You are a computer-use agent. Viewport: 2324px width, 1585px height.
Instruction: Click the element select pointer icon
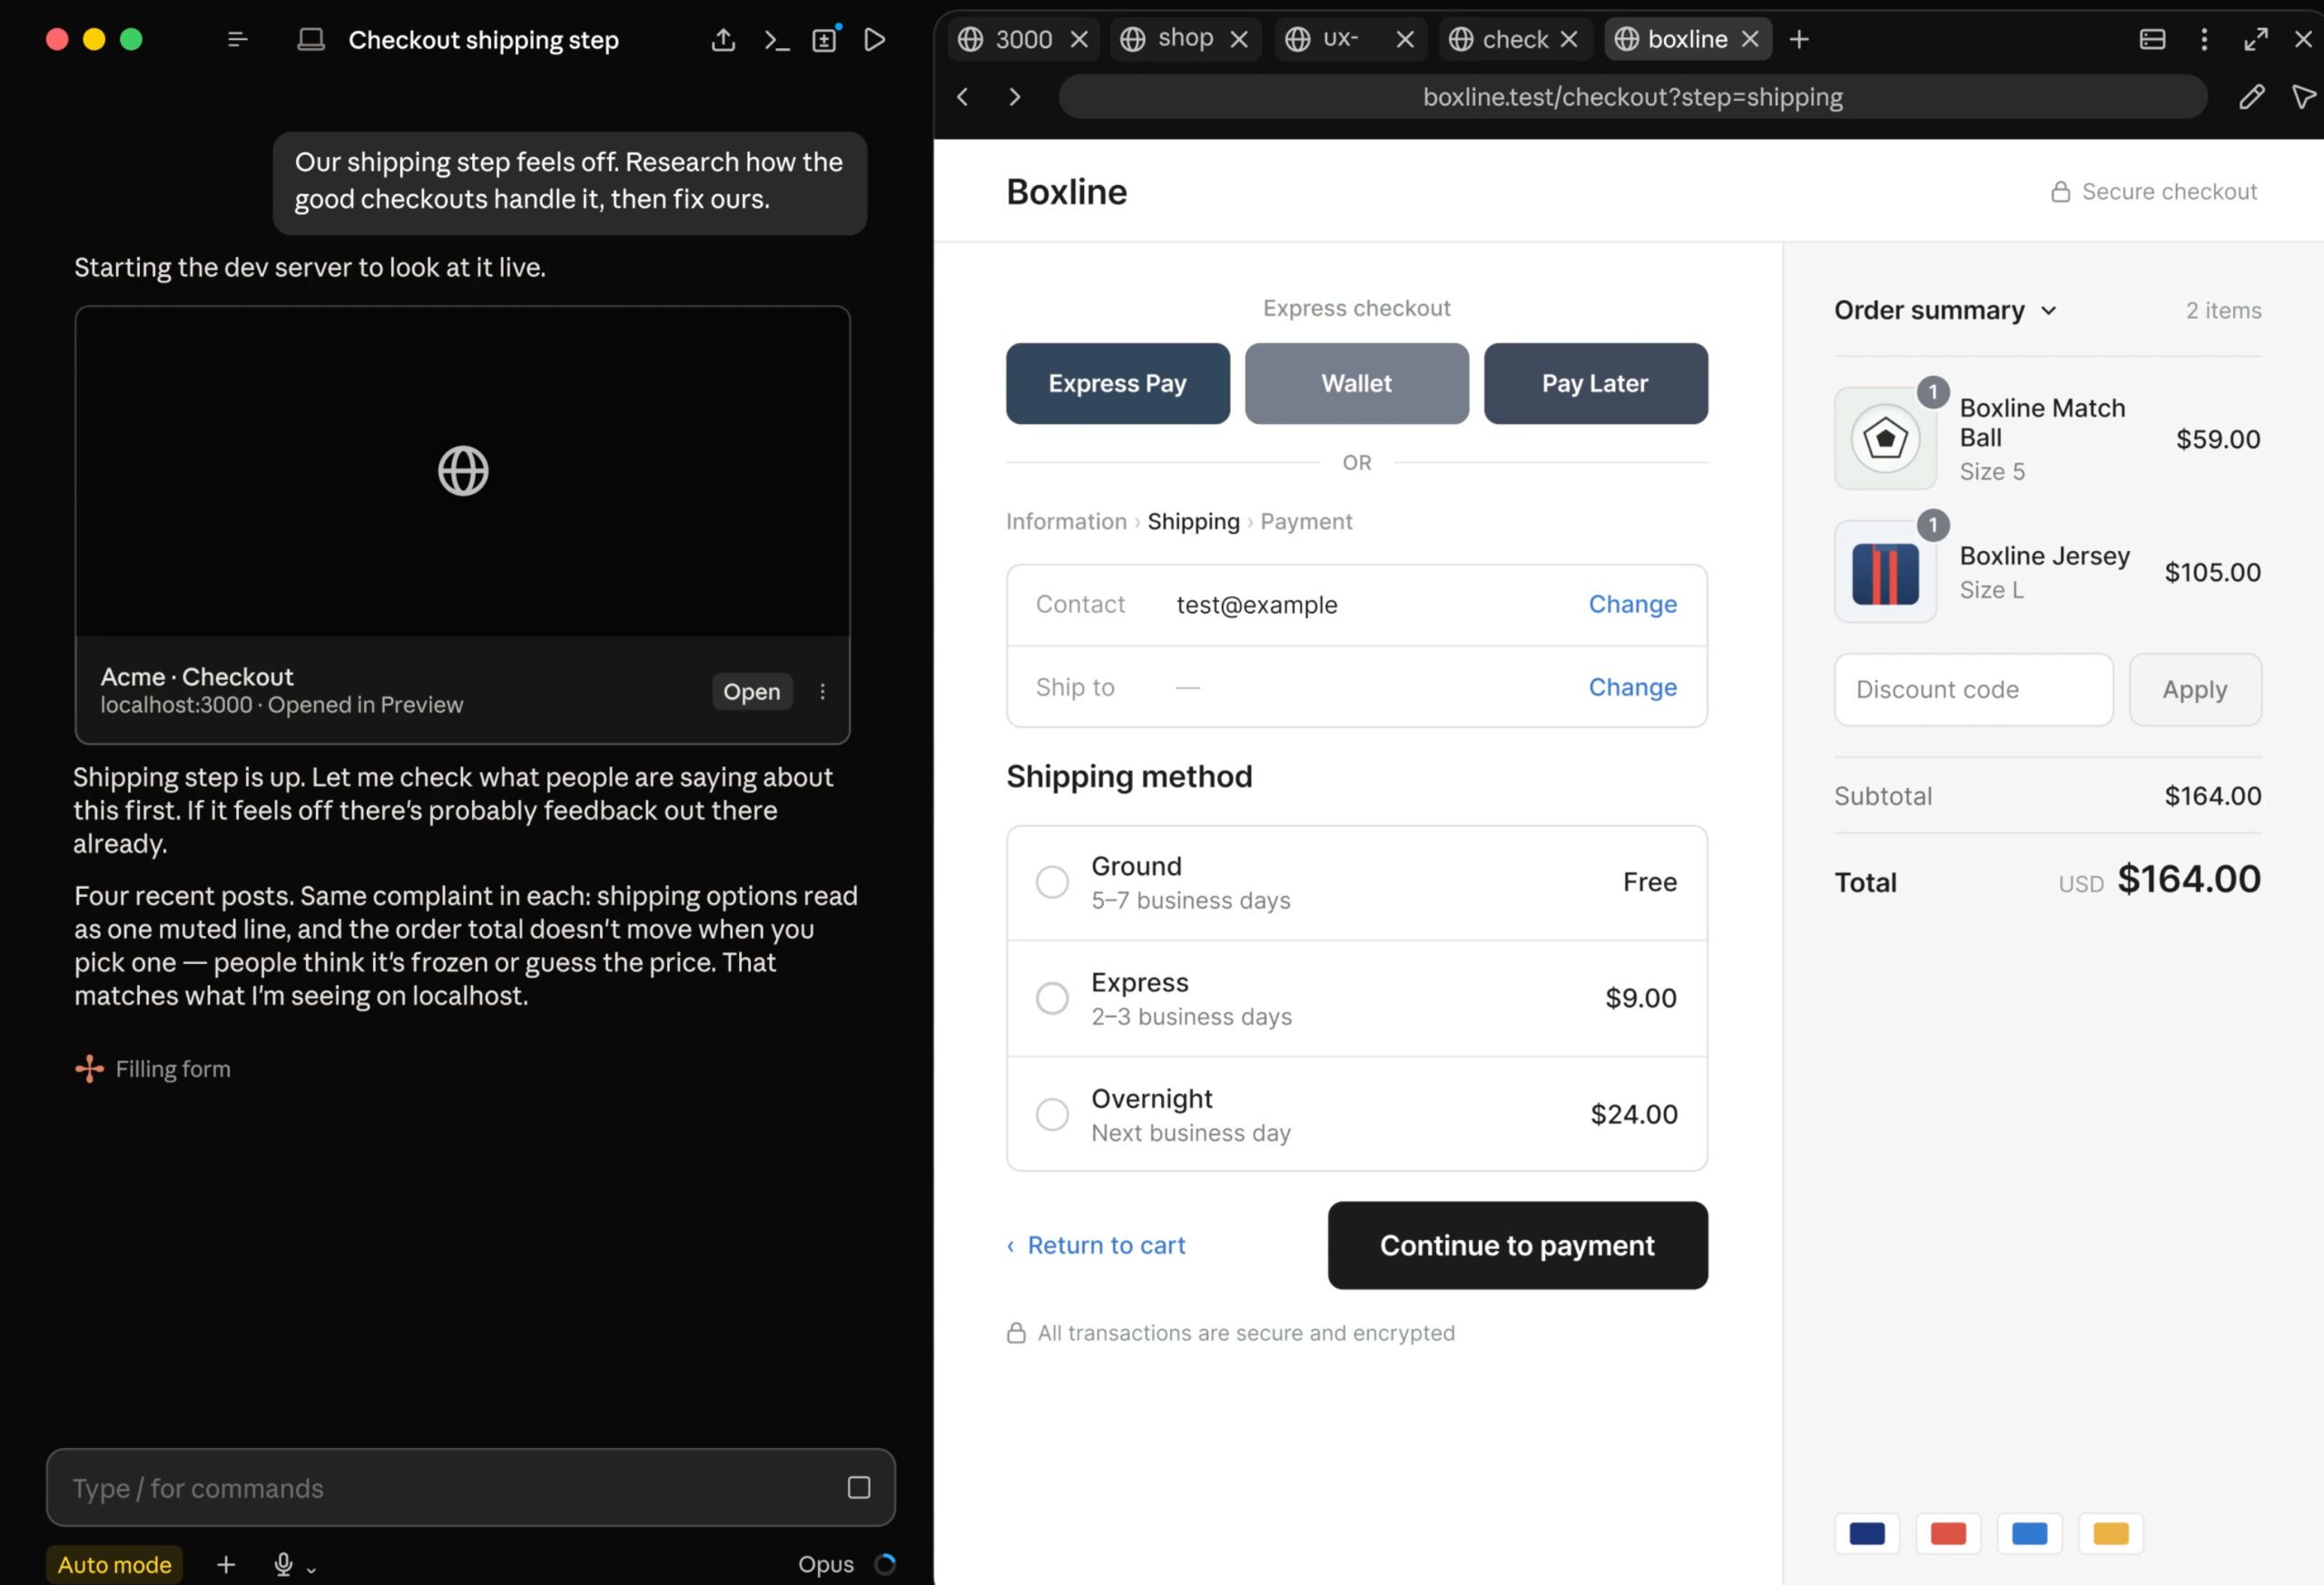coord(2303,96)
